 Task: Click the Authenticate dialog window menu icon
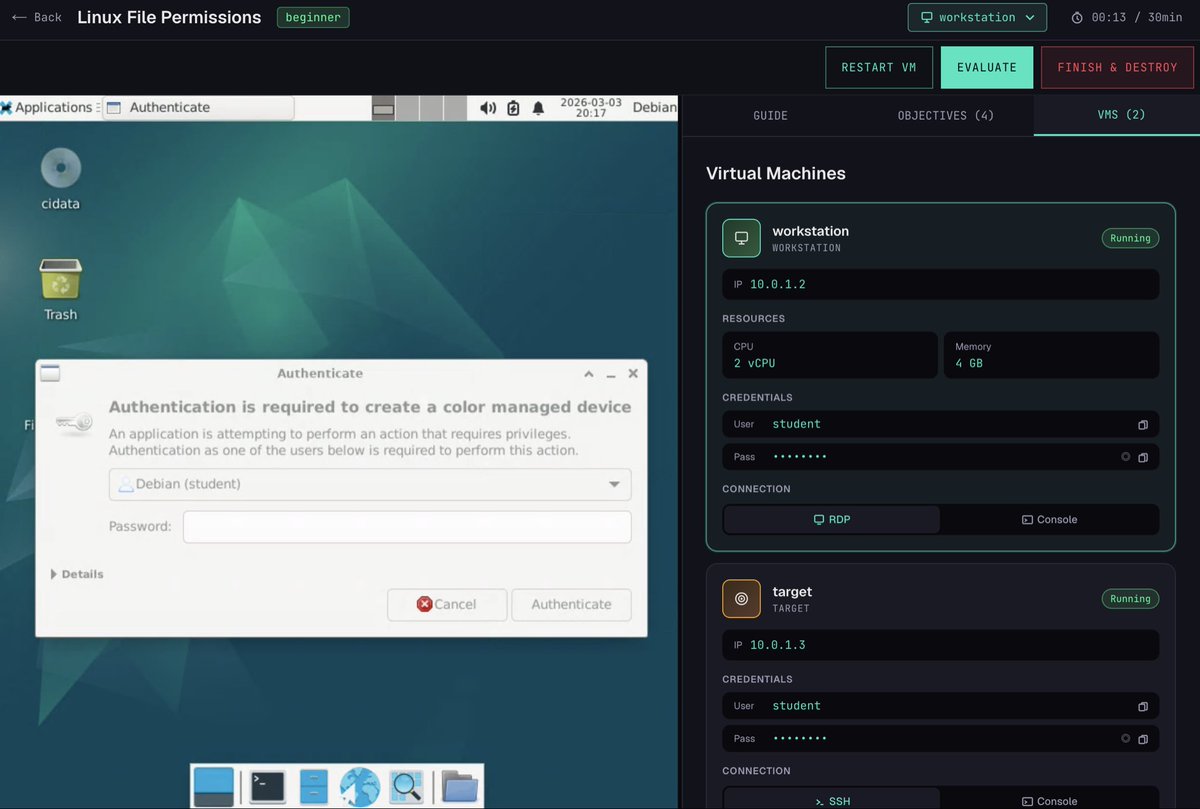pyautogui.click(x=50, y=373)
